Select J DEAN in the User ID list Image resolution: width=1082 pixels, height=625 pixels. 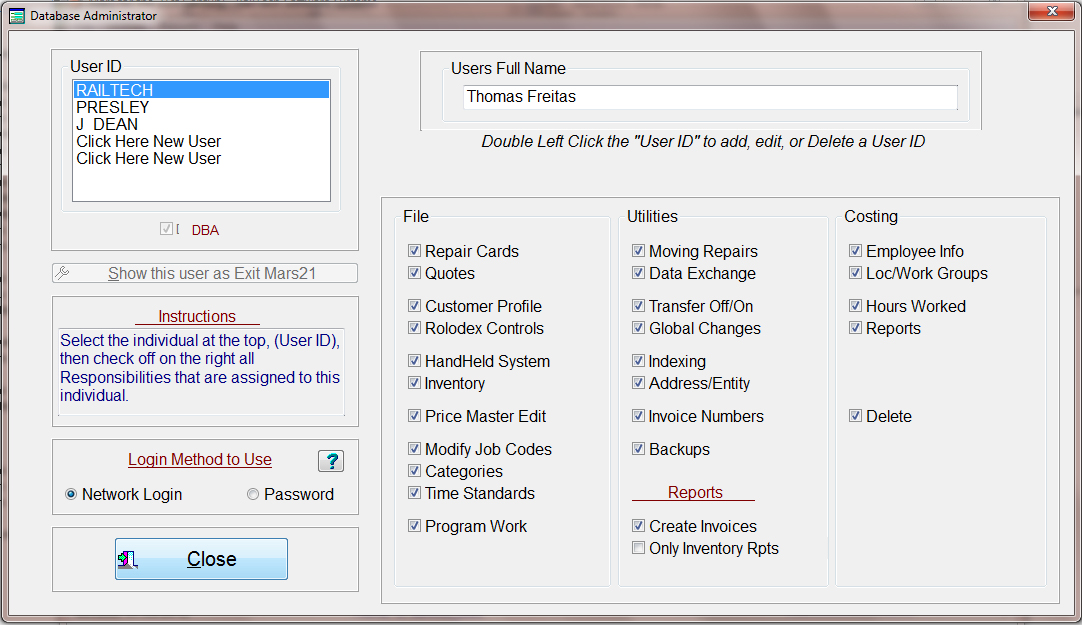click(x=107, y=124)
